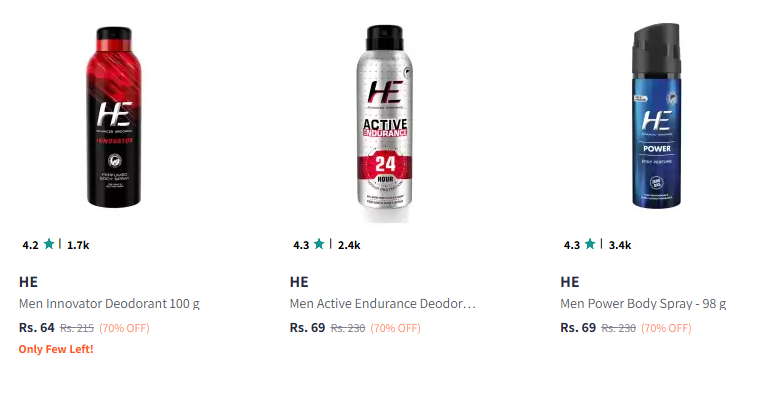Image resolution: width=775 pixels, height=394 pixels.
Task: Click the 70% OFF label under Active Endurance
Action: tap(395, 328)
